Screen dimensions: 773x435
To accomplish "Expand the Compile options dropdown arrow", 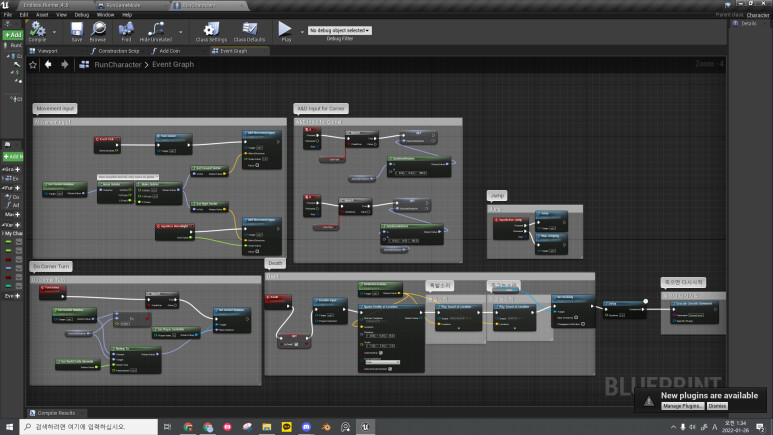I will click(55, 30).
